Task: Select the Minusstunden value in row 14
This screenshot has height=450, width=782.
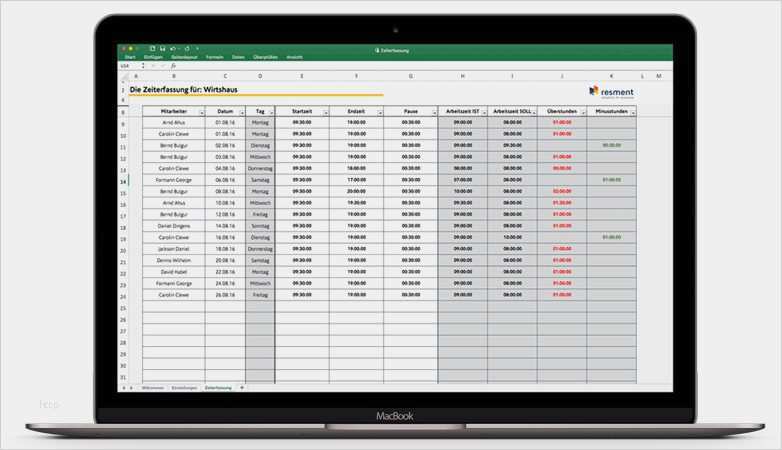Action: [611, 180]
